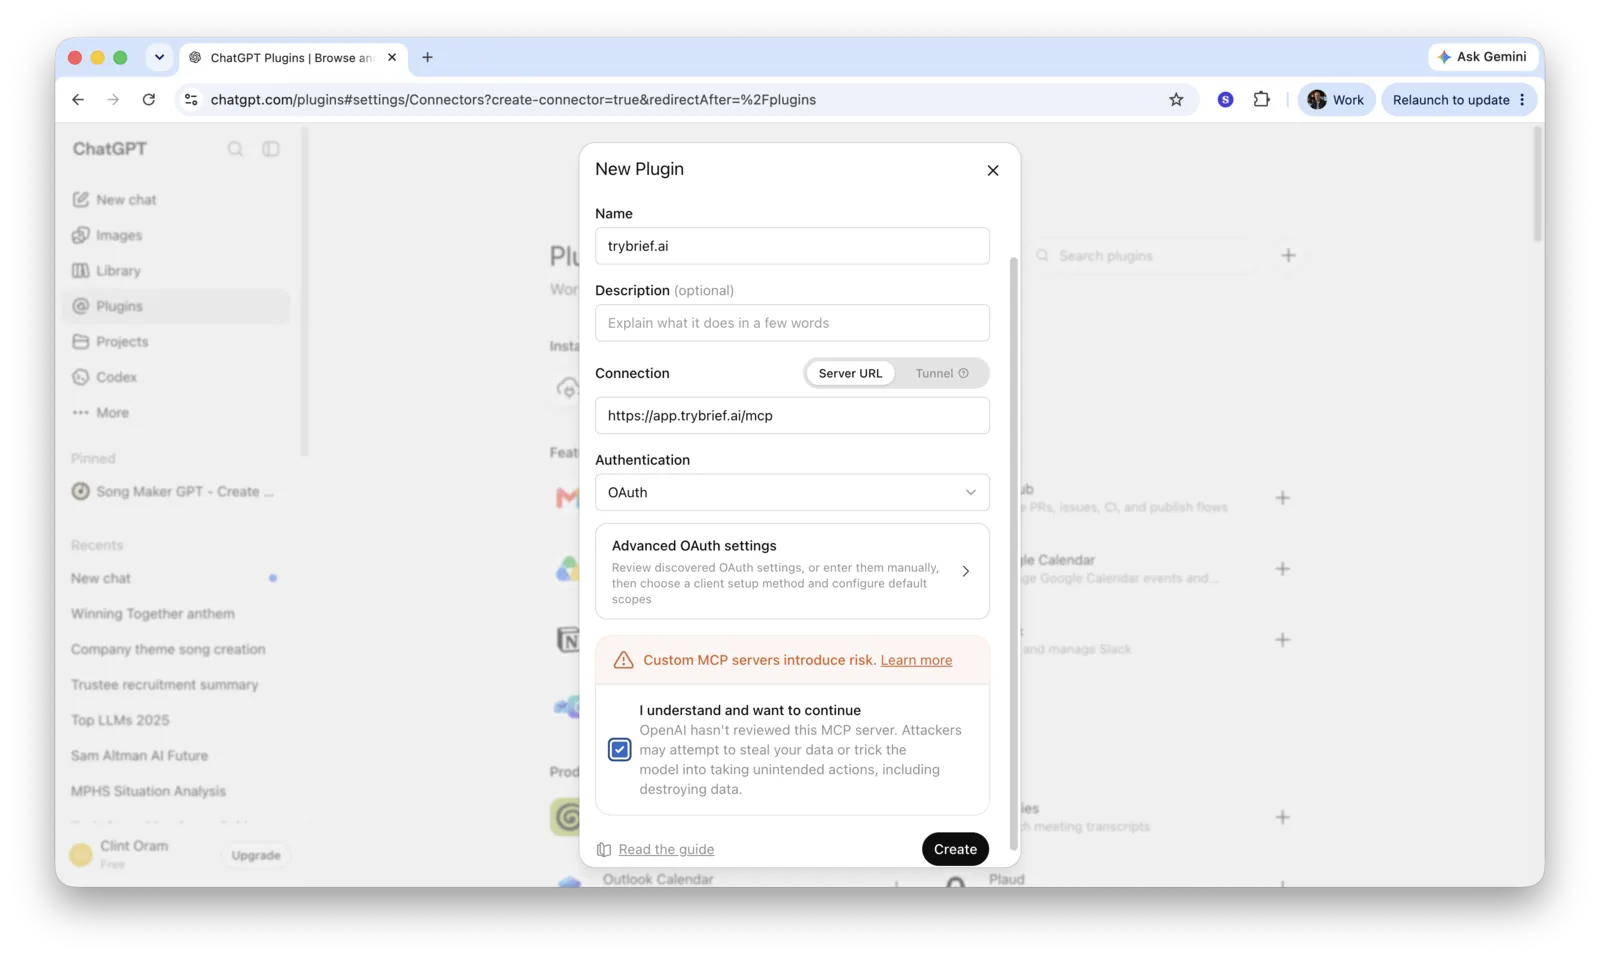Reload the current page
Screen dimensions: 1600x960
coord(149,100)
